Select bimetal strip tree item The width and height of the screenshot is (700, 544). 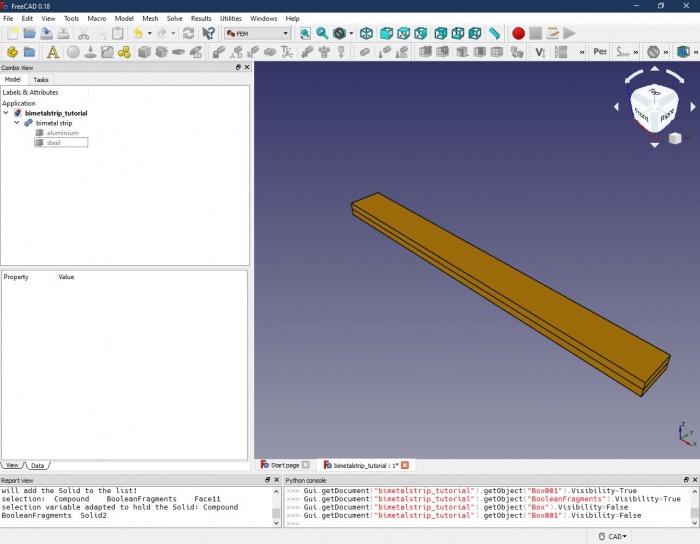[x=54, y=123]
